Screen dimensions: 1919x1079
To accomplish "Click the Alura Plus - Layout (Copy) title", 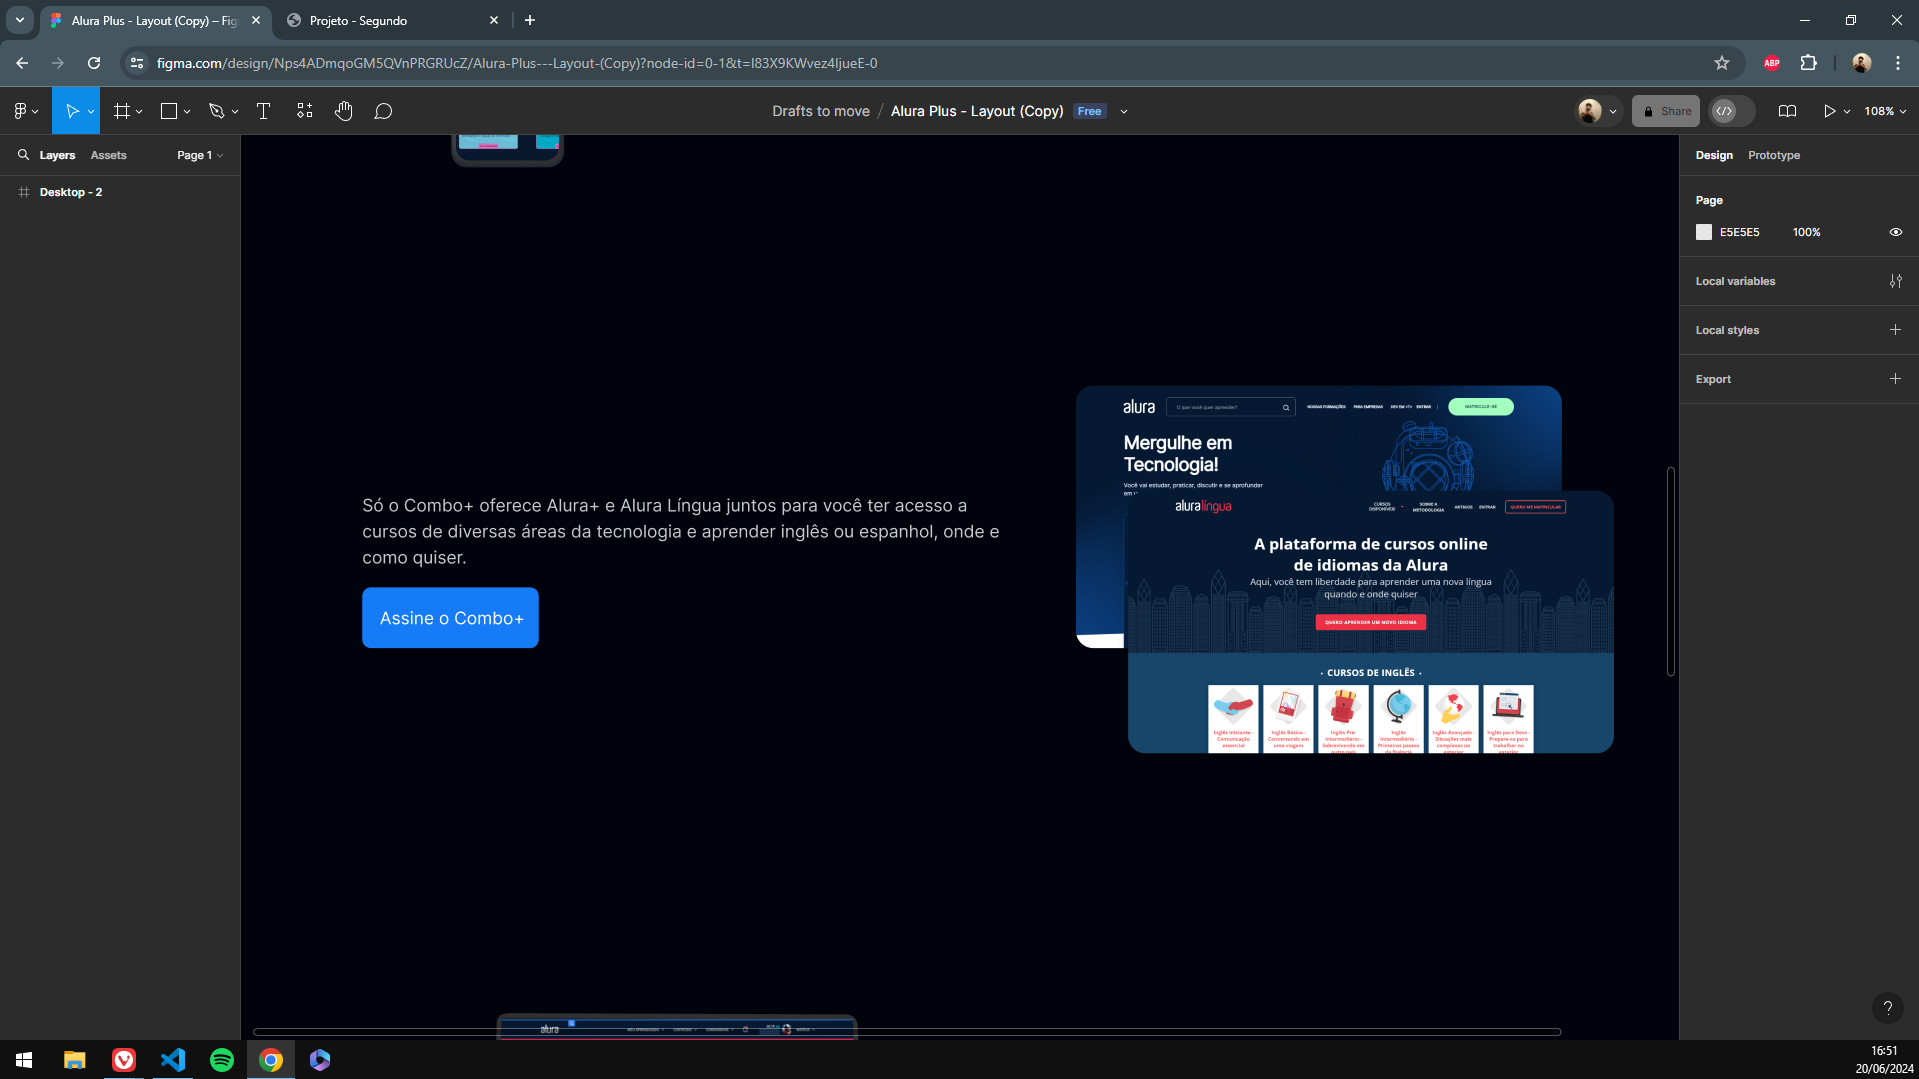I will pyautogui.click(x=977, y=111).
